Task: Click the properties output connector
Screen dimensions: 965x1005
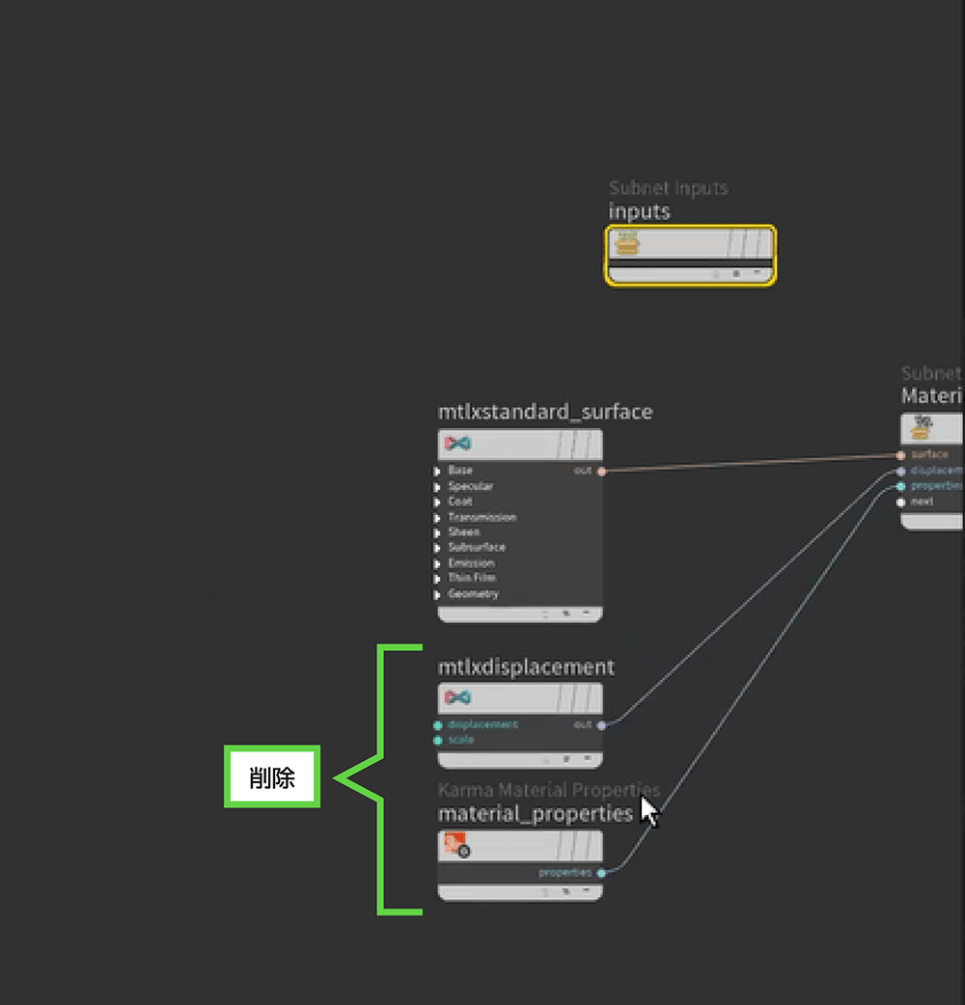Action: 601,873
